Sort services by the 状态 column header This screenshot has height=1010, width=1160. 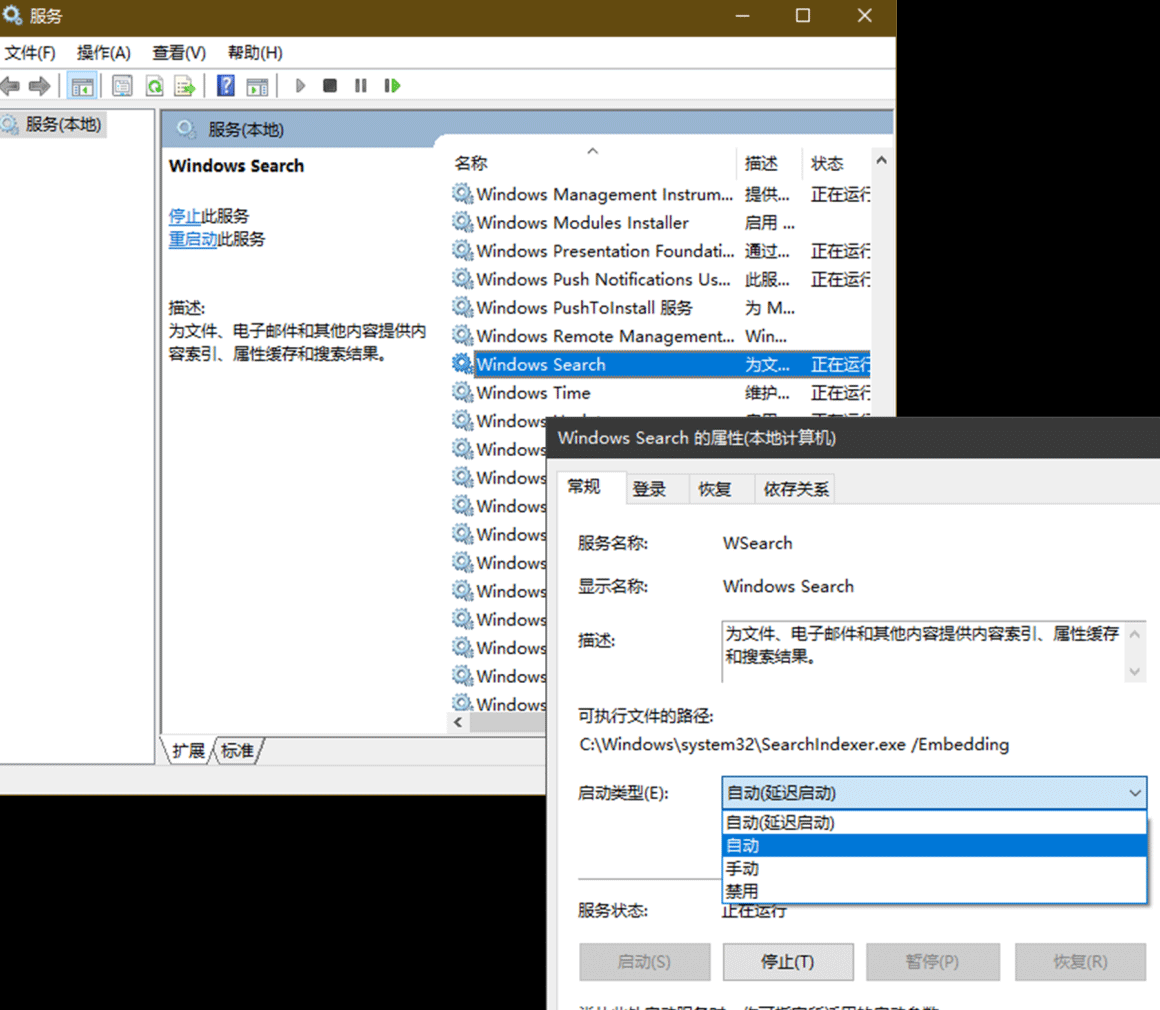point(836,163)
